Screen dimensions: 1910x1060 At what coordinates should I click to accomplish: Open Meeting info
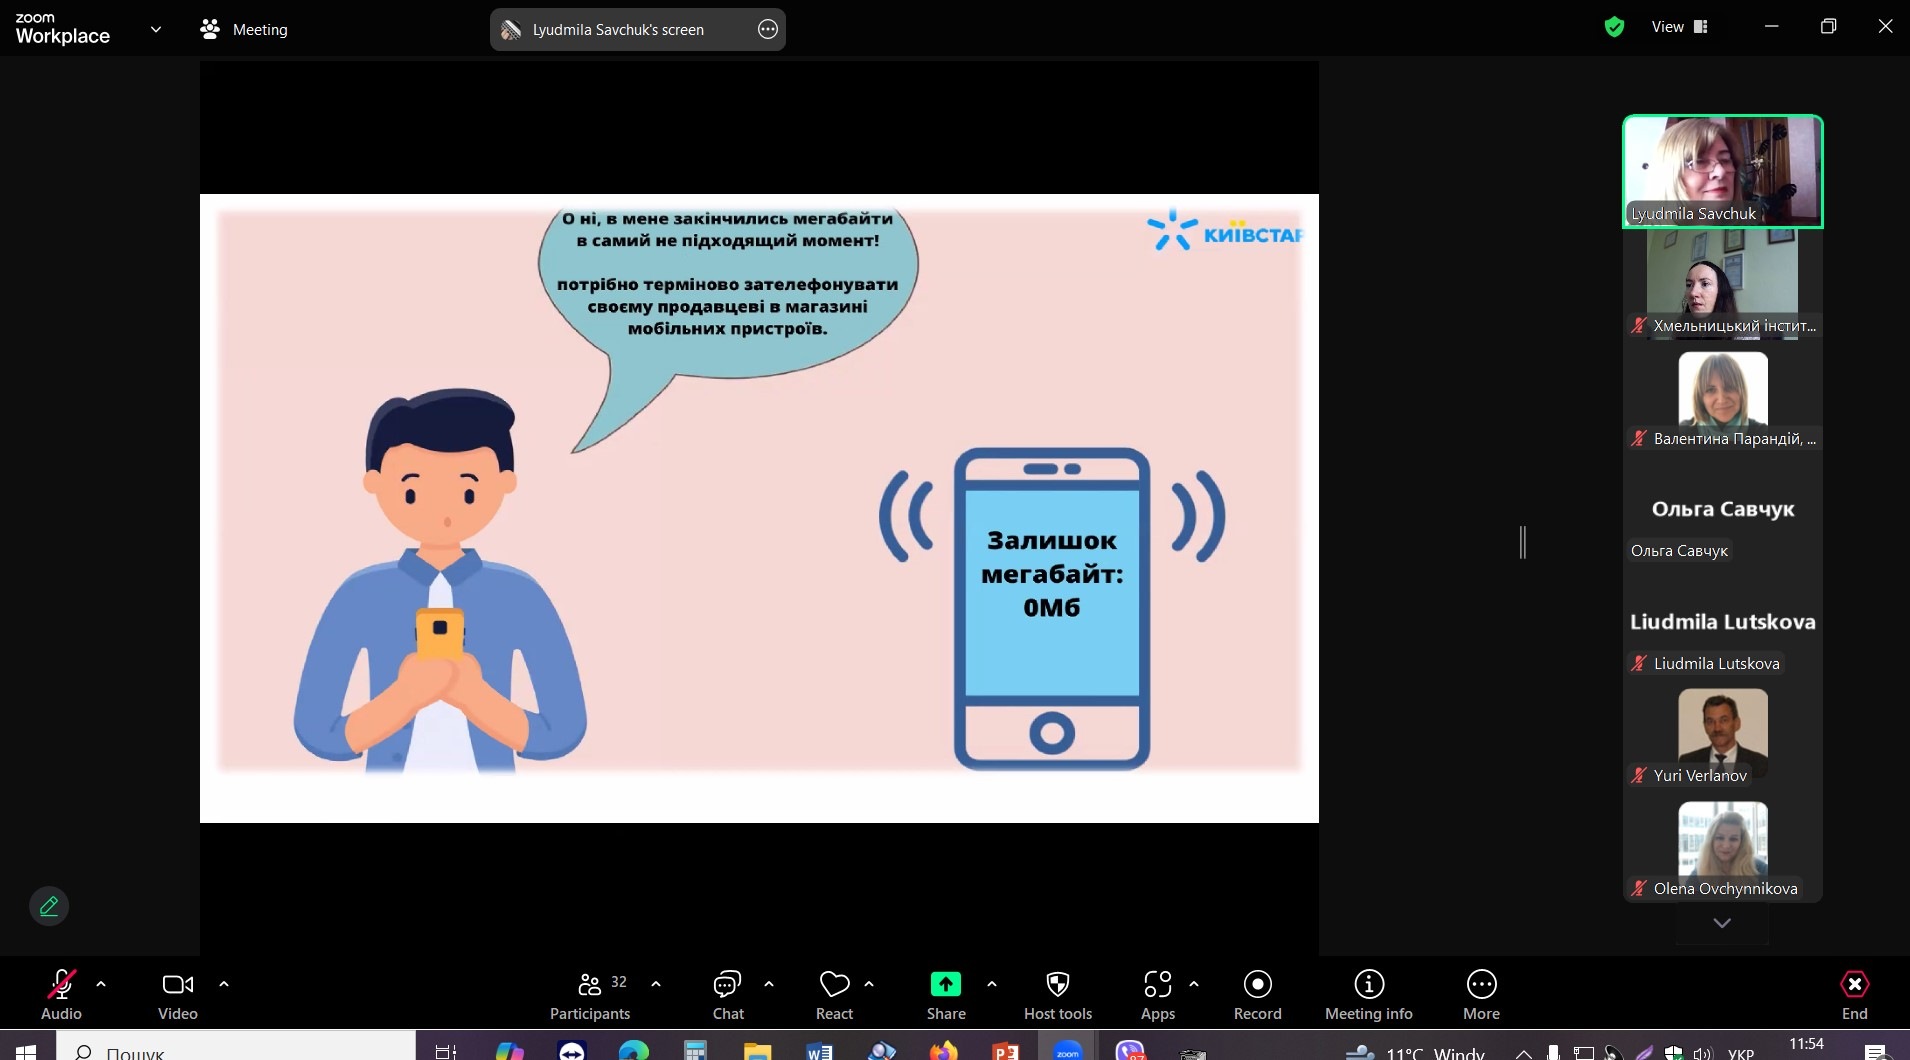click(x=1368, y=994)
